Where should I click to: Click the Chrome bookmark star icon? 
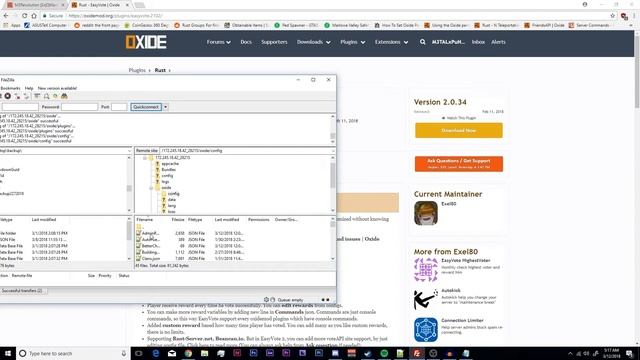coord(613,16)
